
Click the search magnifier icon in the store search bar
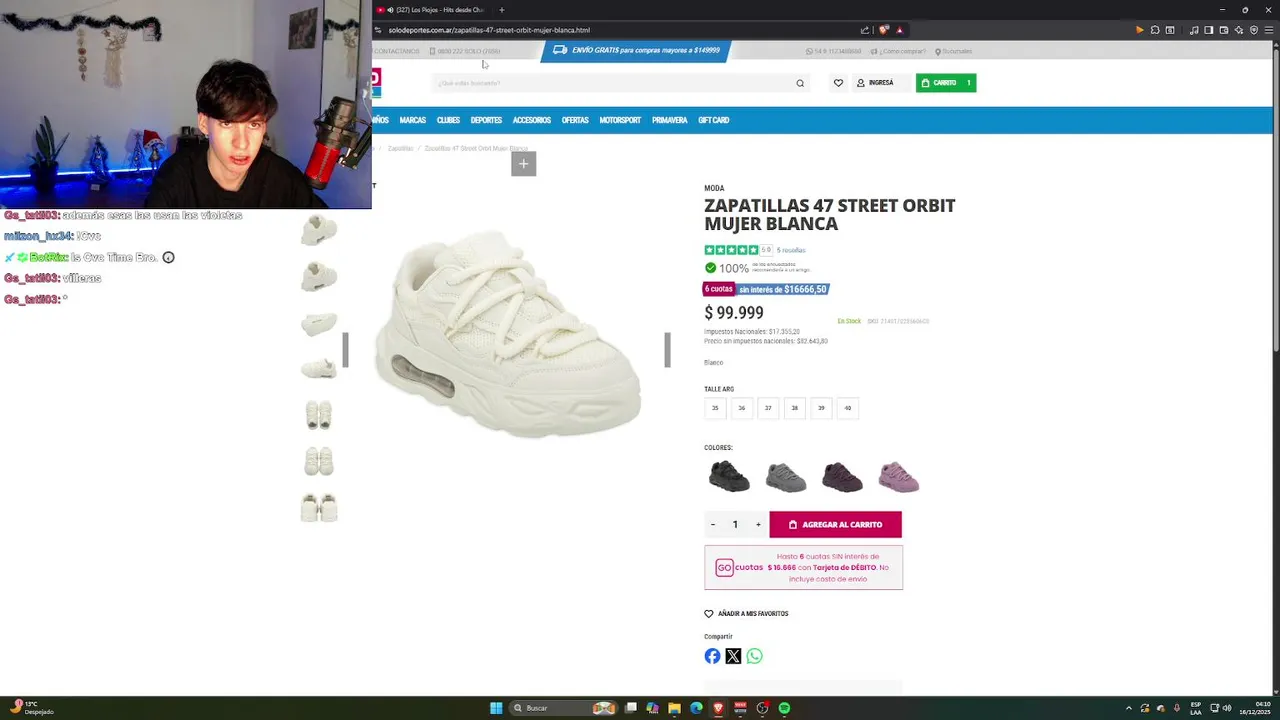(x=800, y=83)
